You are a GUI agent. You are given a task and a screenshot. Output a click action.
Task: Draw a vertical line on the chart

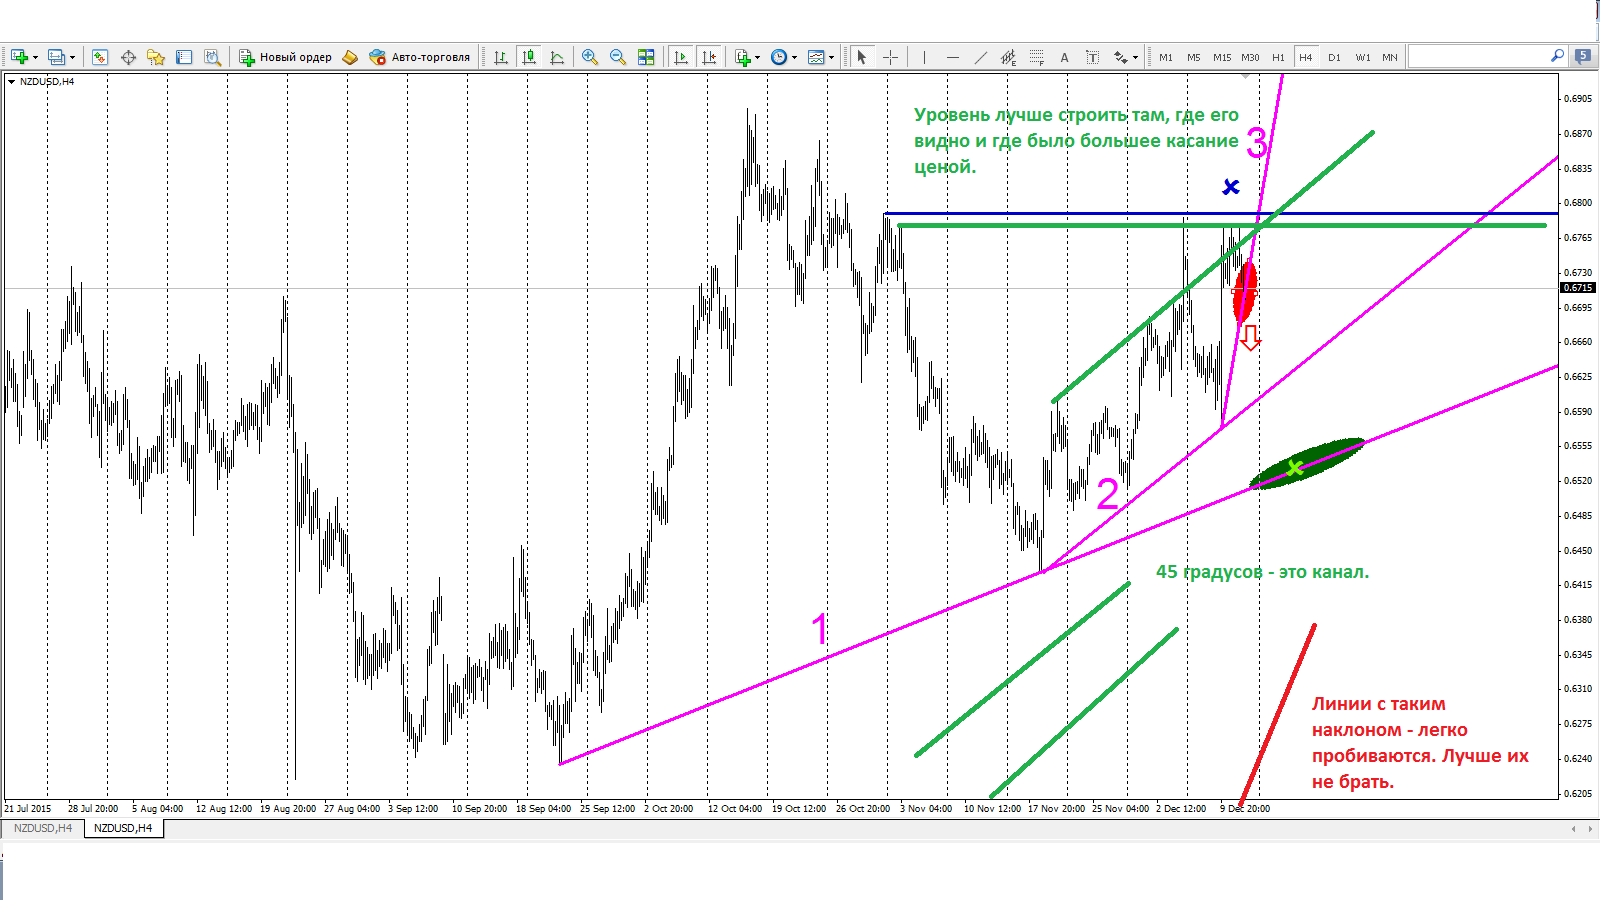(x=924, y=57)
